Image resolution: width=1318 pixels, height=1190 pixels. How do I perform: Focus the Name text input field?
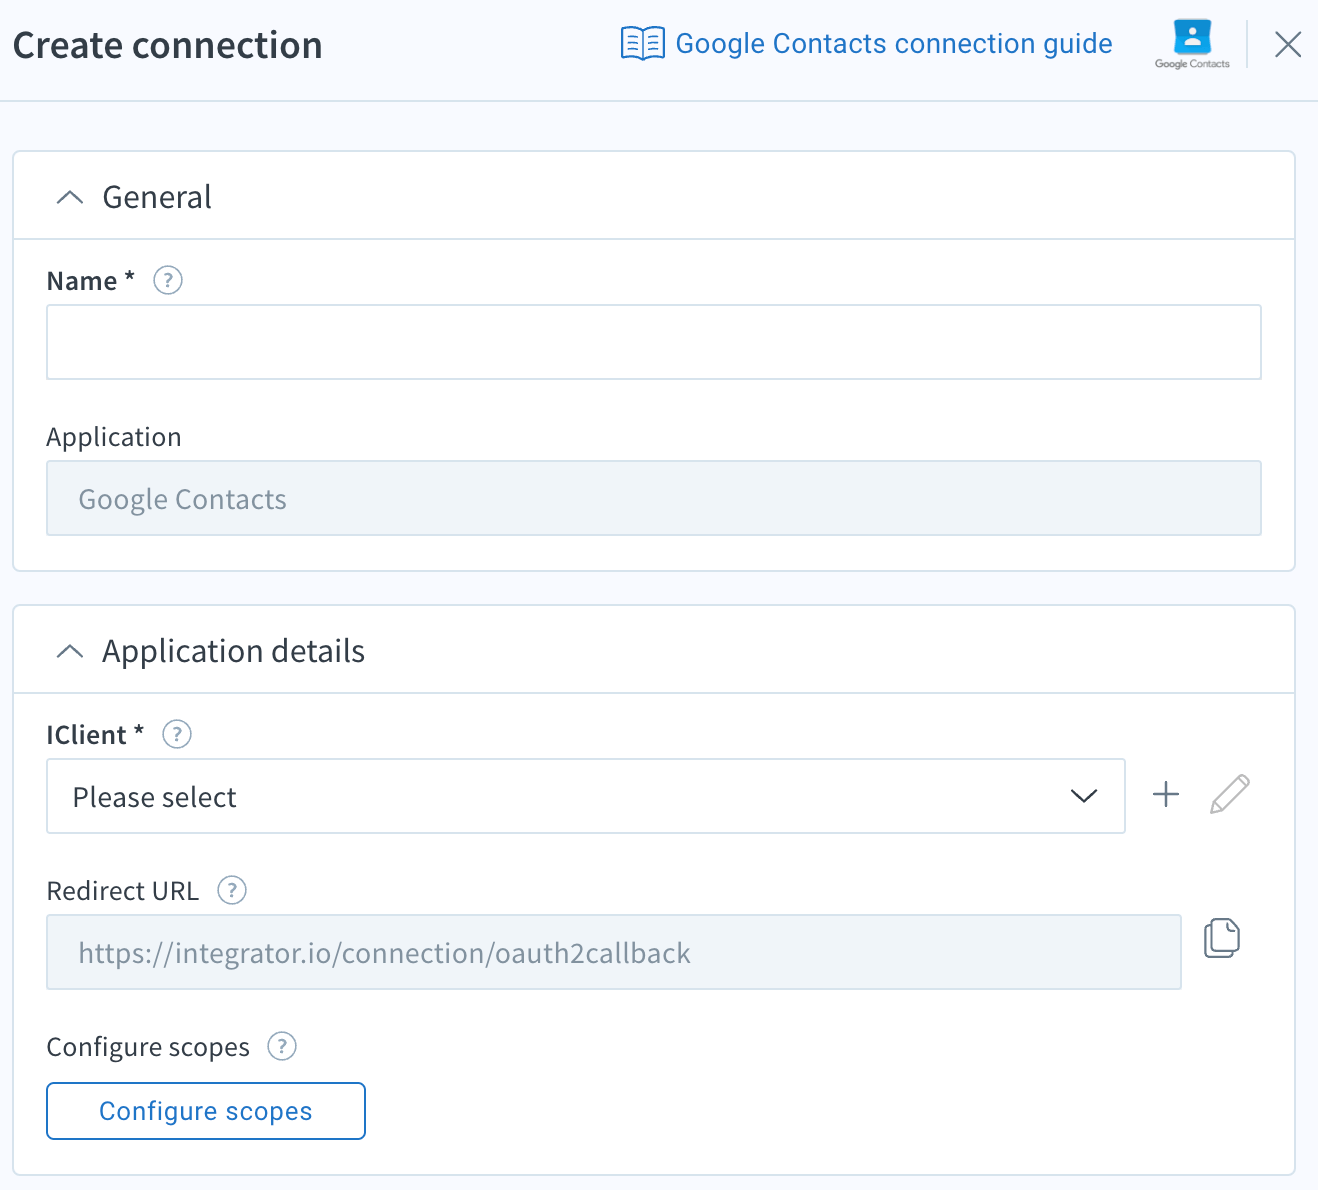pos(653,342)
